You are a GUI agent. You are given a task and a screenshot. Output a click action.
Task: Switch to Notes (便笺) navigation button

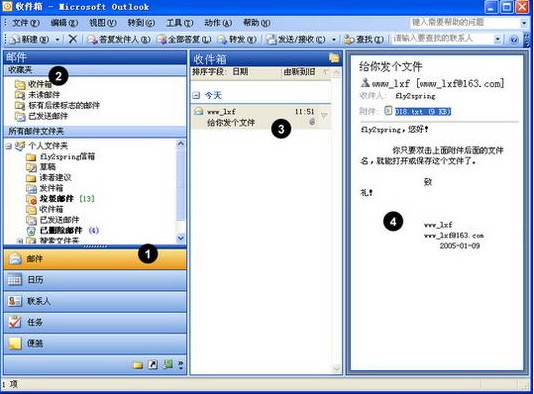click(x=95, y=343)
